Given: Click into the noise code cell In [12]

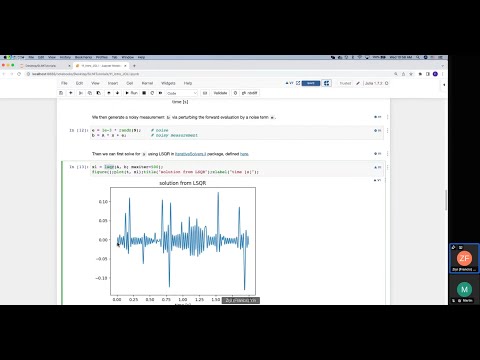Looking at the screenshot, I should (237, 133).
